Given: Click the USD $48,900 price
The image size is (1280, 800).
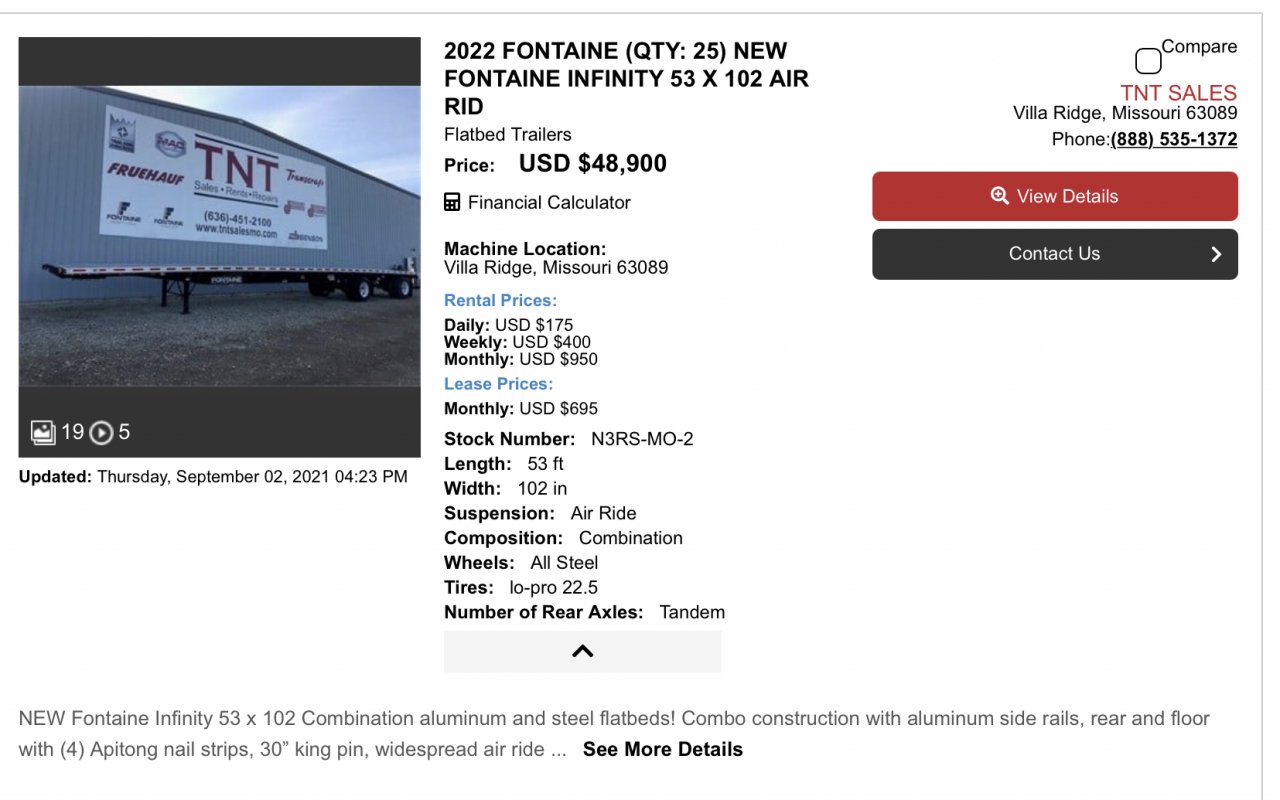Looking at the screenshot, I should (592, 164).
